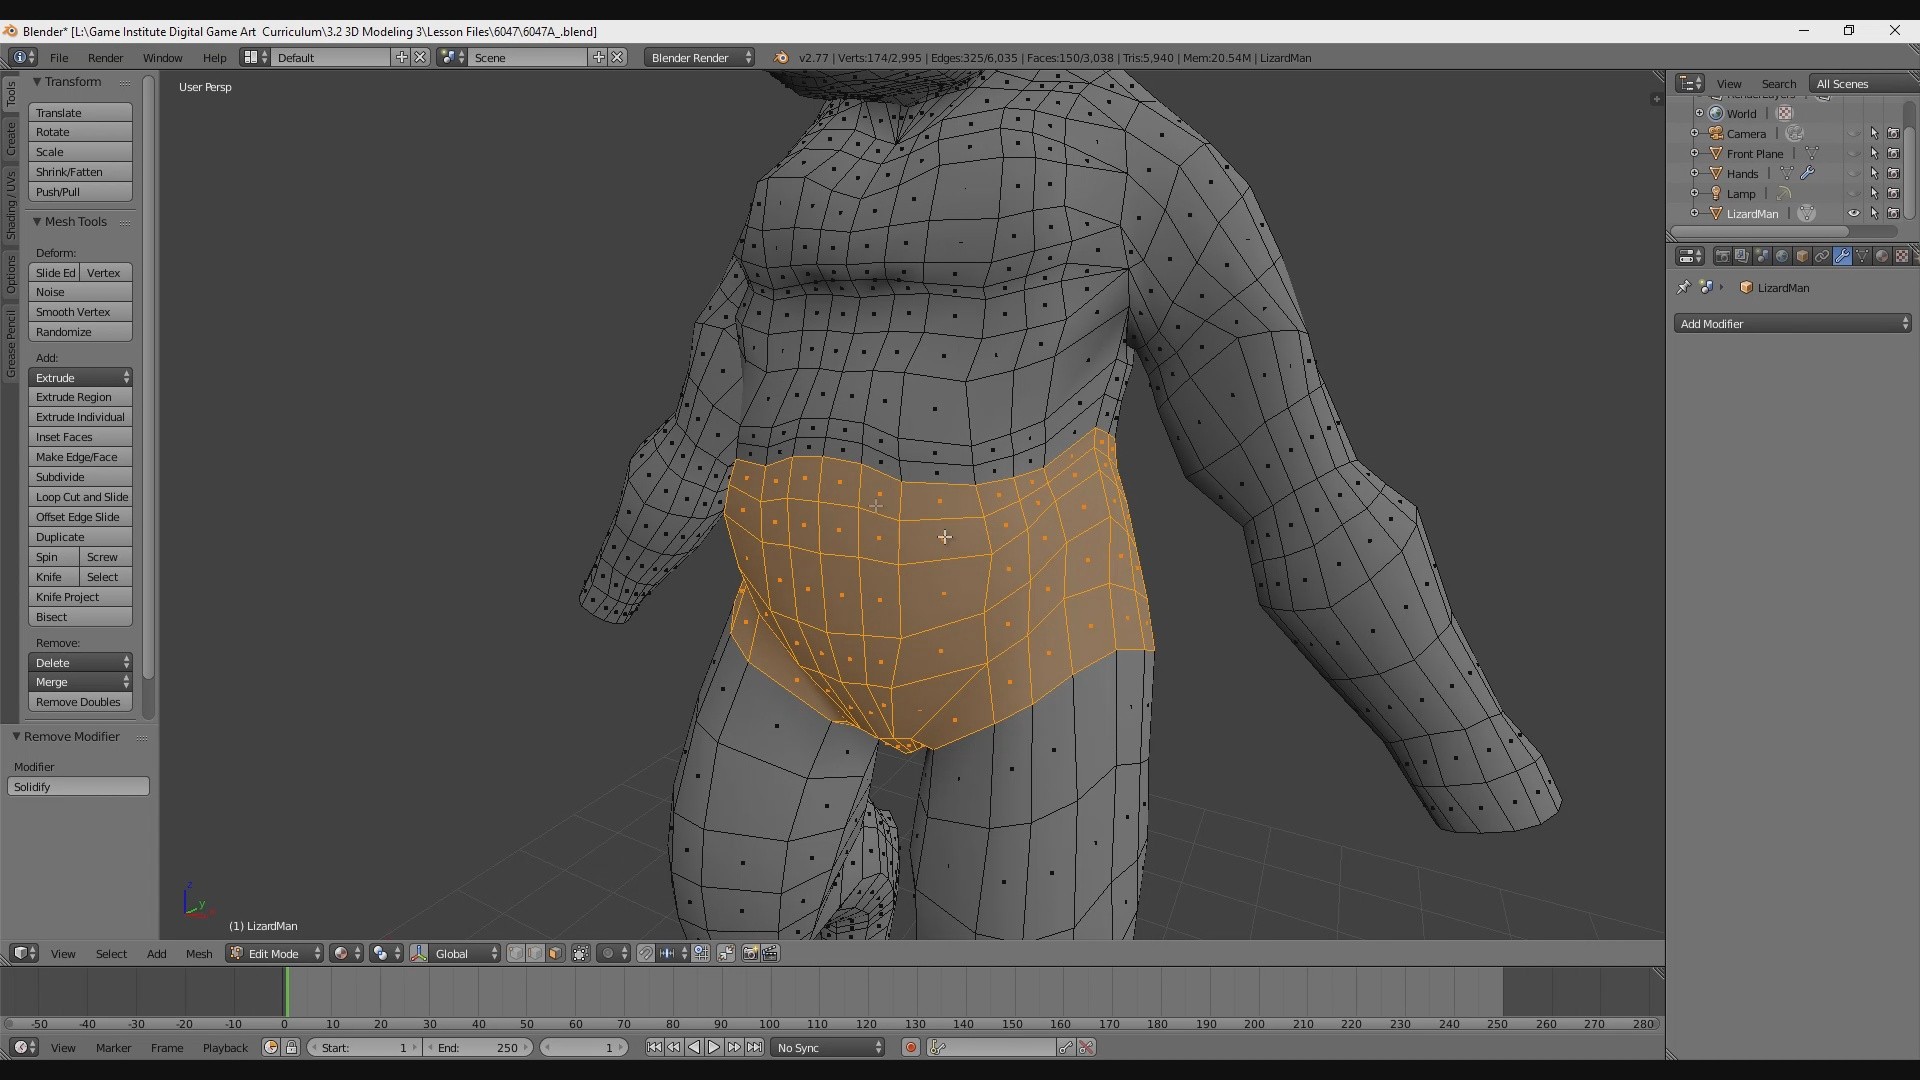Click OpenGL render animation clapper icon
The height and width of the screenshot is (1080, 1920).
tap(770, 953)
